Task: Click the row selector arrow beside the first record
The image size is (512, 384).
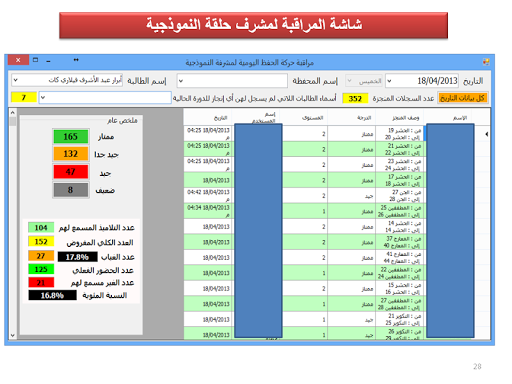Action: click(x=486, y=134)
